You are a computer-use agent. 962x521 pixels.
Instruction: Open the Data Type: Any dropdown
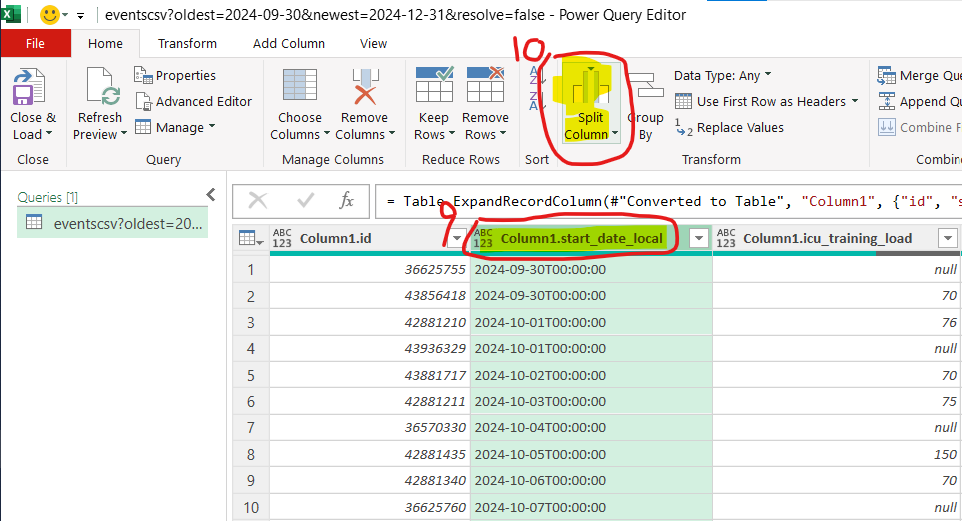tap(723, 75)
